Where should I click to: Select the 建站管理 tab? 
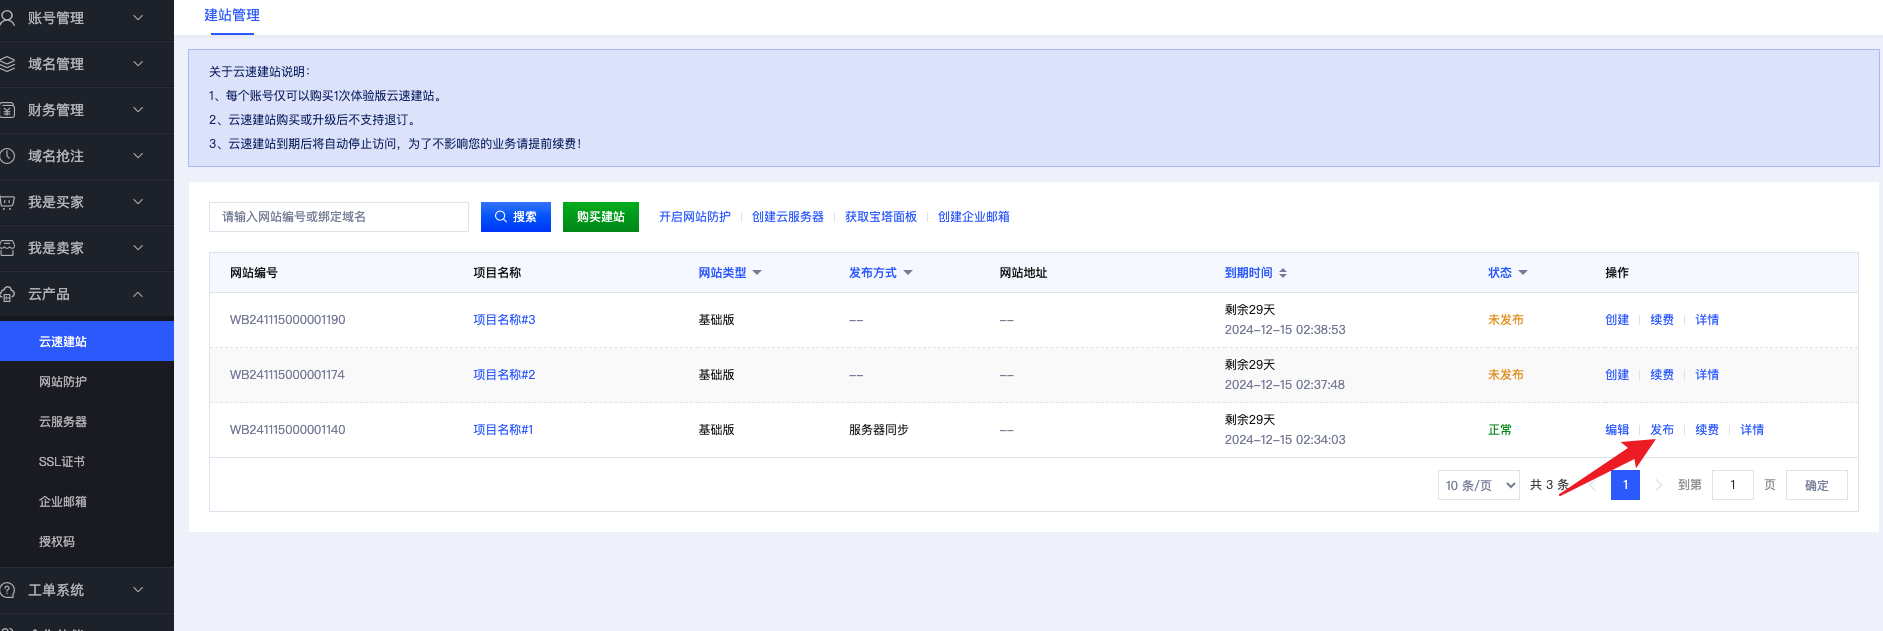[232, 16]
